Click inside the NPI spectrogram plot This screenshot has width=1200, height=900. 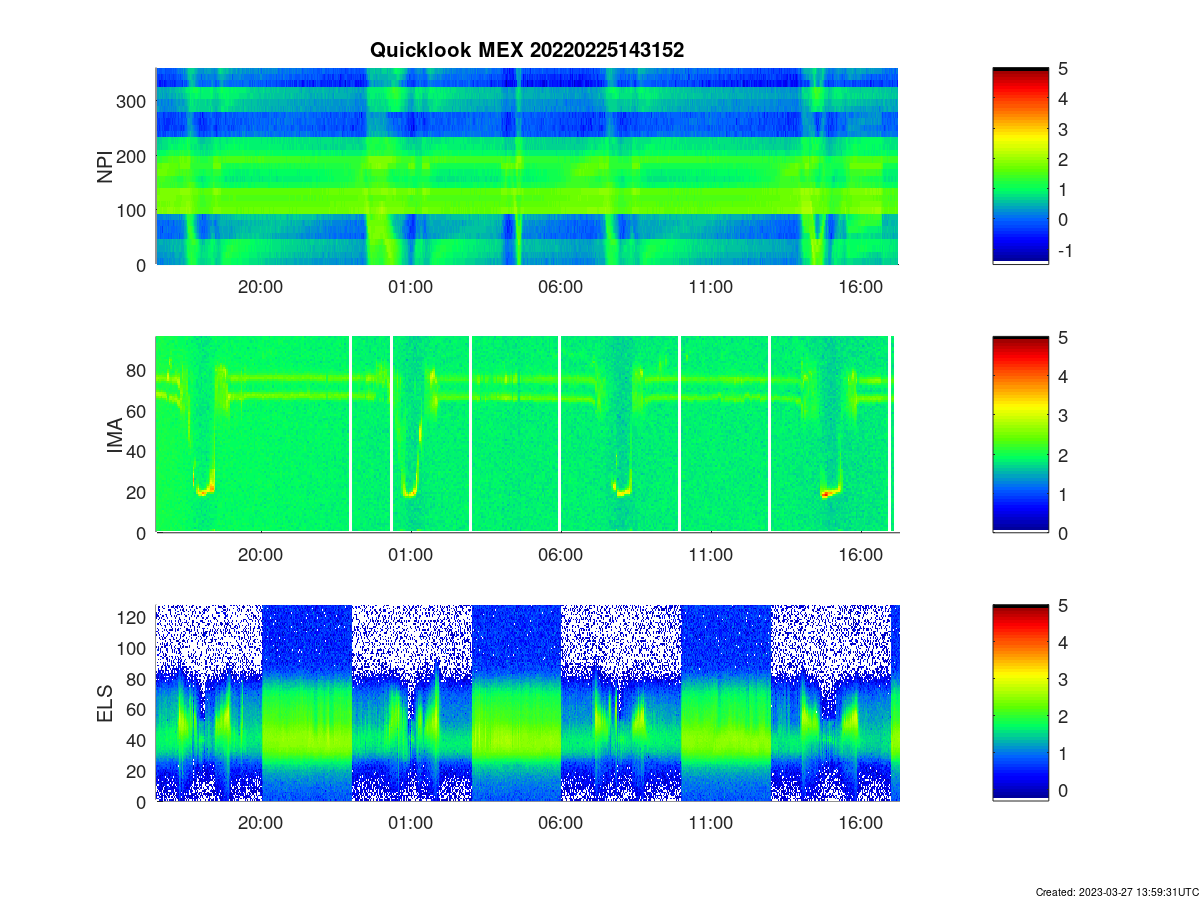click(x=527, y=166)
